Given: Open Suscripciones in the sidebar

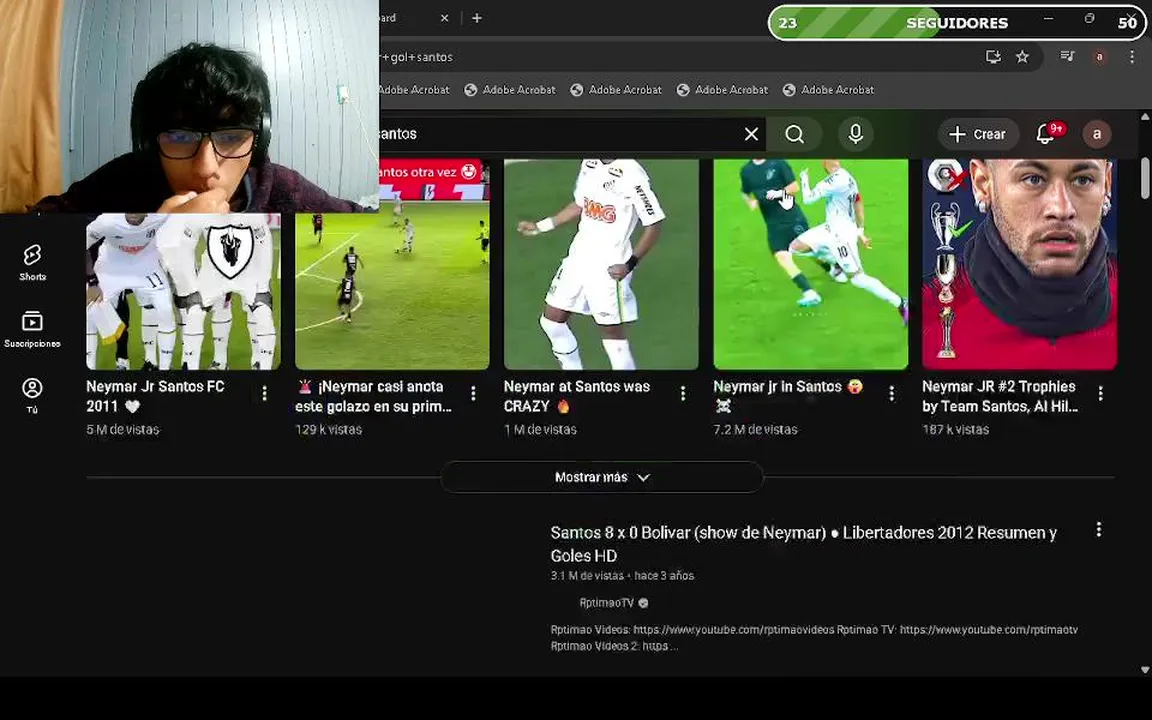Looking at the screenshot, I should tap(32, 328).
